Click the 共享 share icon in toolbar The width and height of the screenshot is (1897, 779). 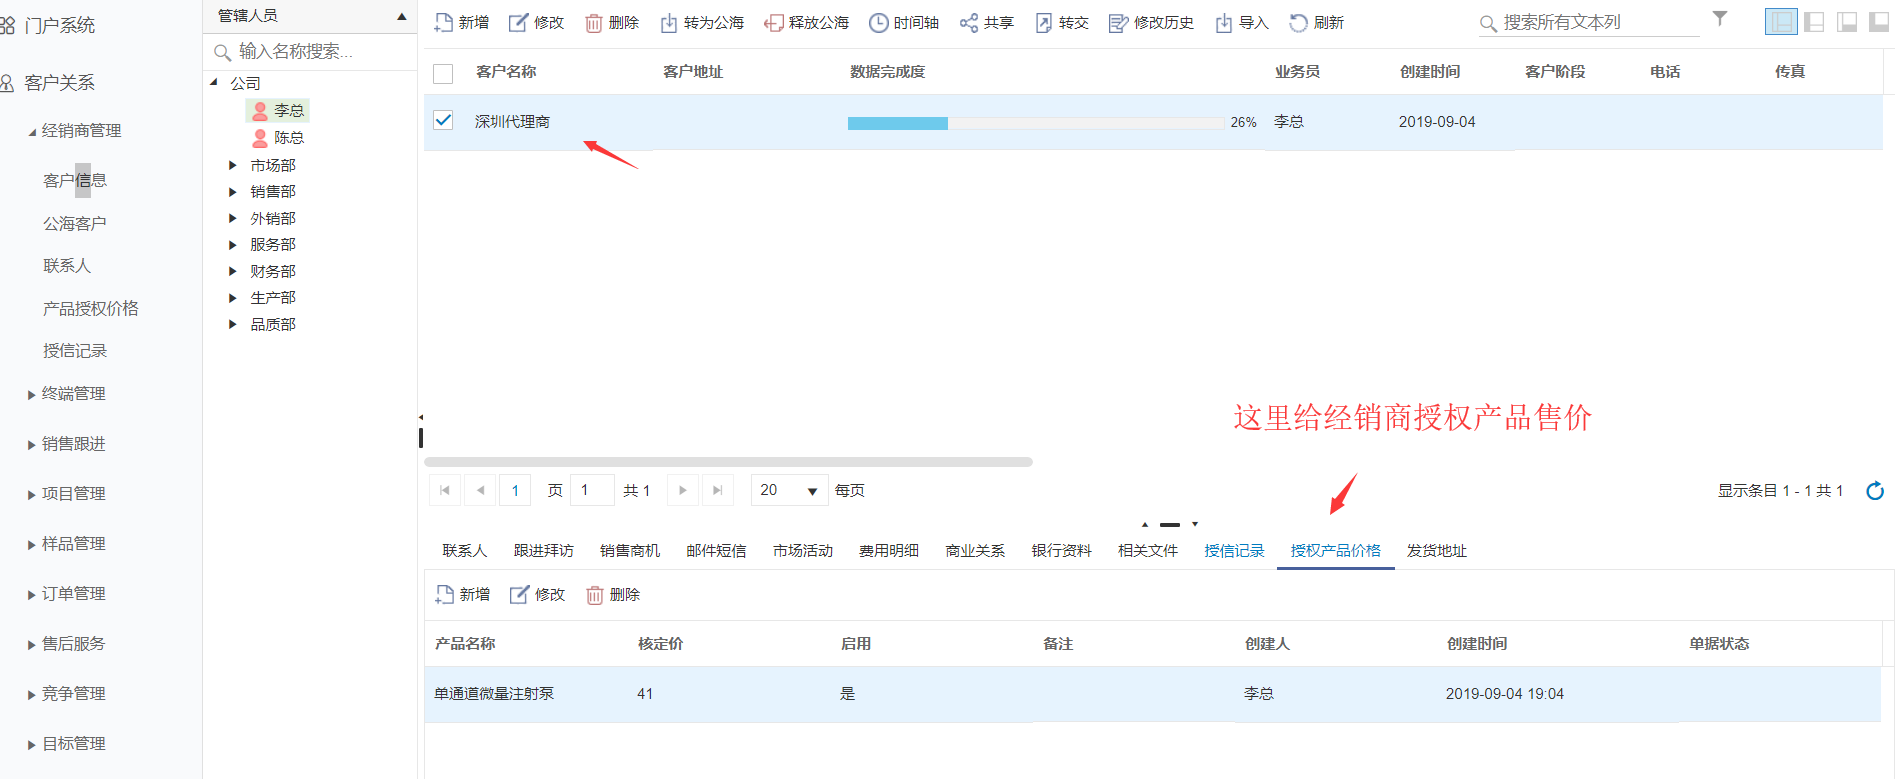pos(968,23)
